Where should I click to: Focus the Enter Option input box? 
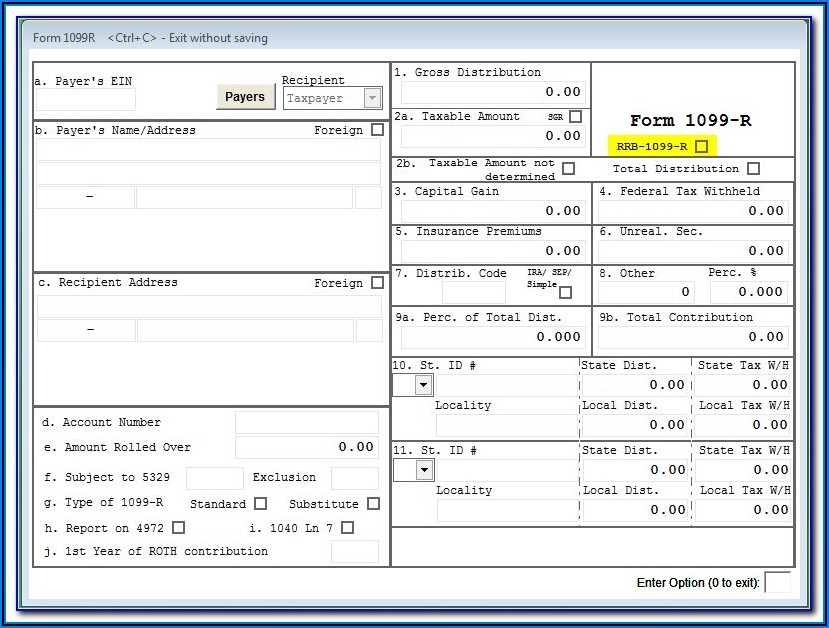[x=777, y=583]
